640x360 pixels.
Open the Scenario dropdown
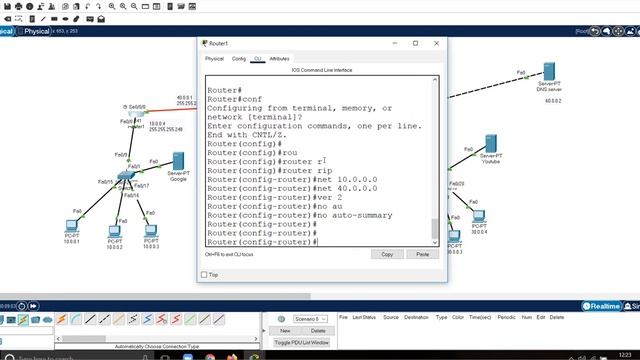[x=310, y=319]
